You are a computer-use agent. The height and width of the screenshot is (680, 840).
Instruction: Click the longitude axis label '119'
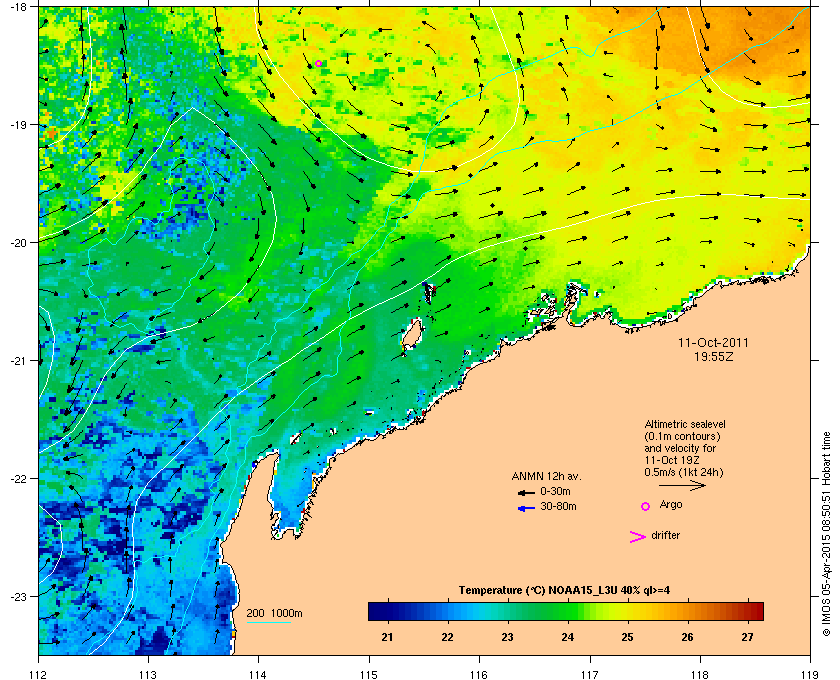pyautogui.click(x=811, y=675)
